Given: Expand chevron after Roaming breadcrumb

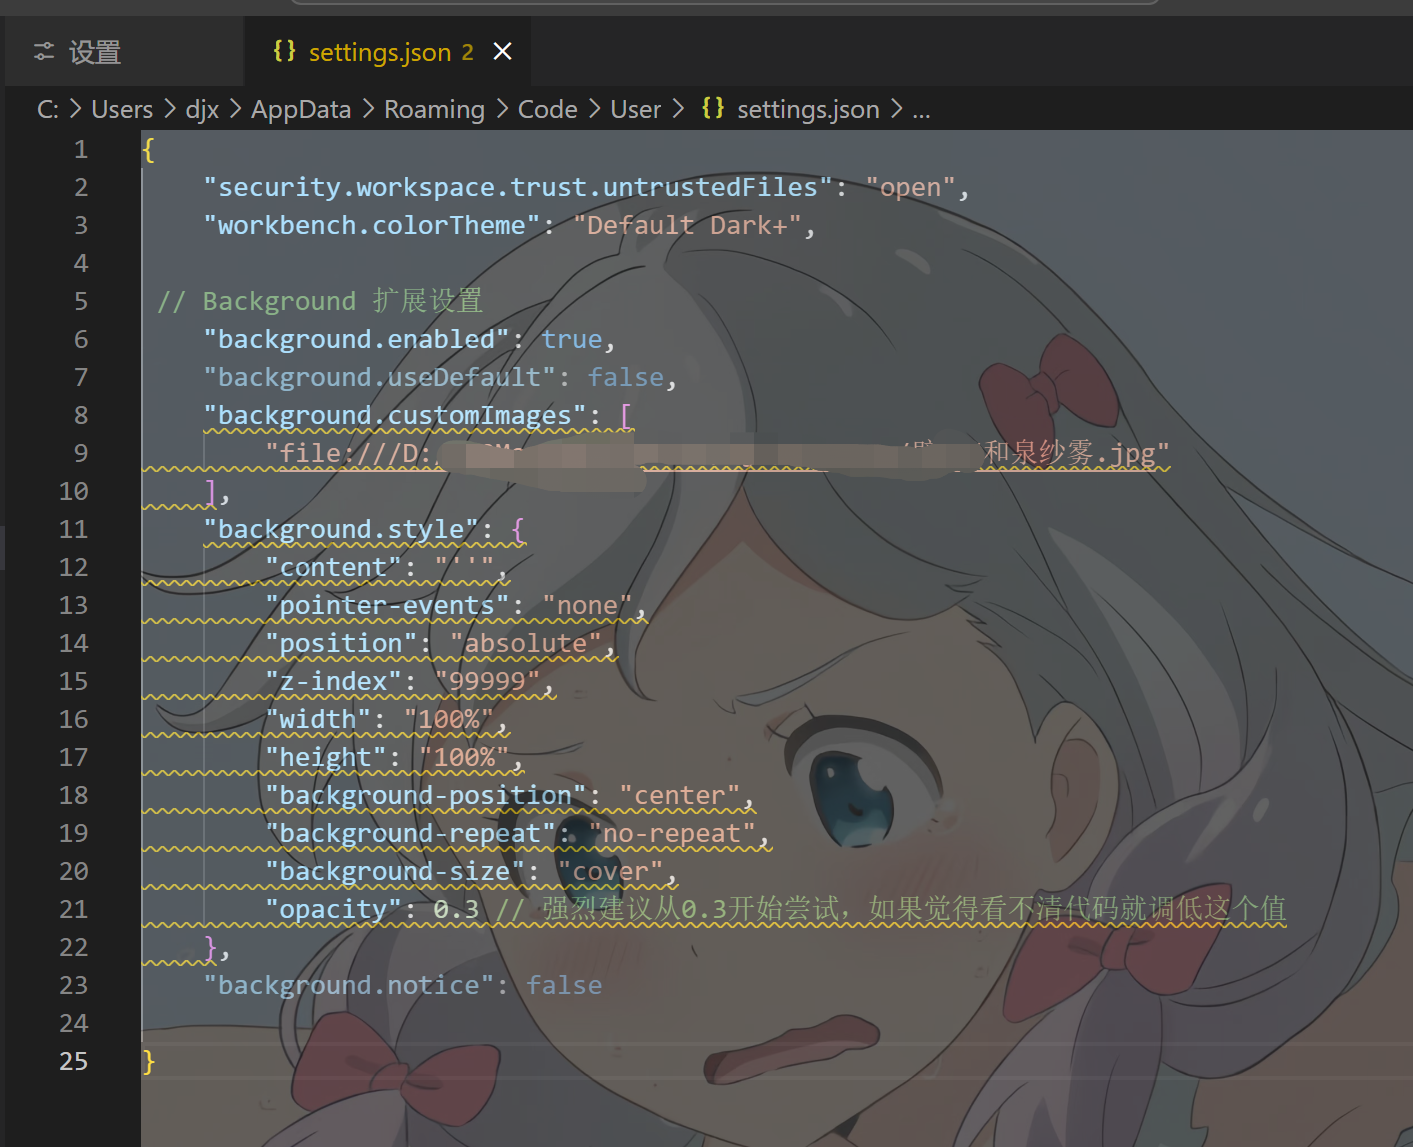Looking at the screenshot, I should point(501,109).
